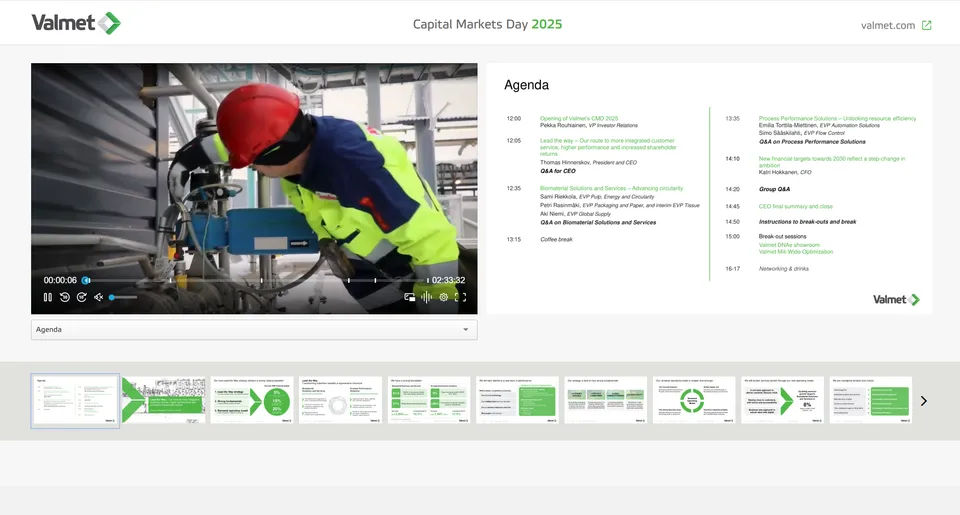Click the video seek progress bar
The height and width of the screenshot is (515, 960).
(x=256, y=280)
